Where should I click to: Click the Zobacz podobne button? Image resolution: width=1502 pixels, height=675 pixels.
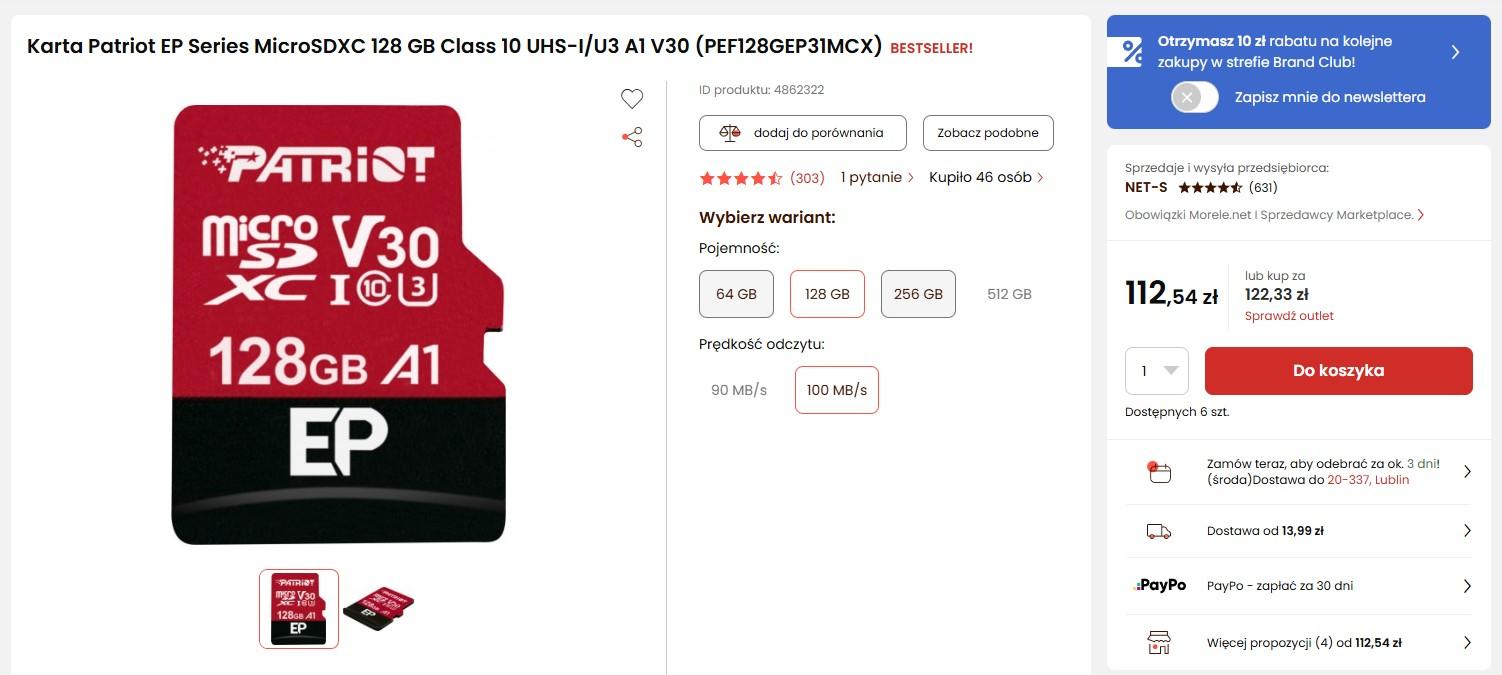tap(988, 133)
